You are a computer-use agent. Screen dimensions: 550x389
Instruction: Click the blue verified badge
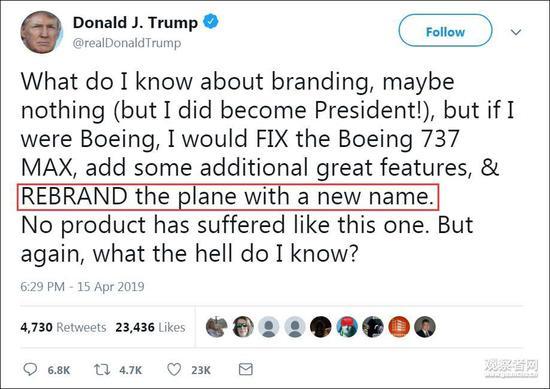pos(211,22)
